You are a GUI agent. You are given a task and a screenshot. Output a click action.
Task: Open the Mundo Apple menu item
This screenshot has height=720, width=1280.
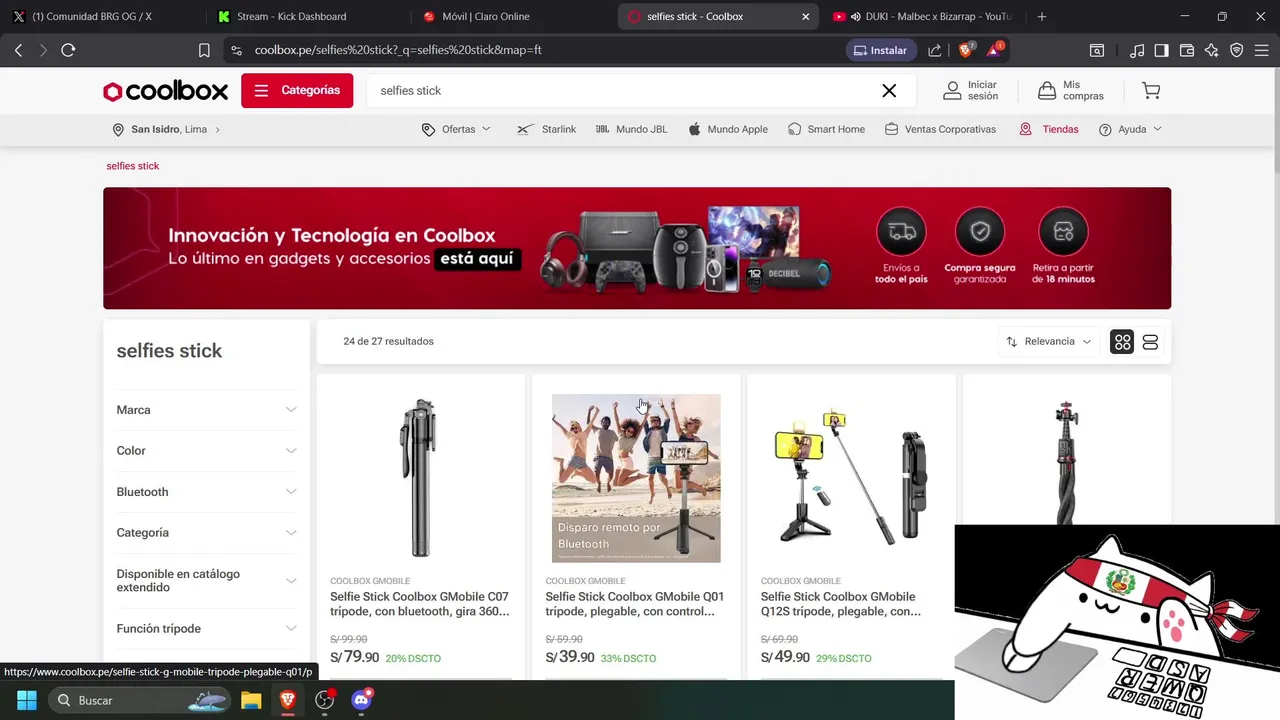(x=728, y=130)
